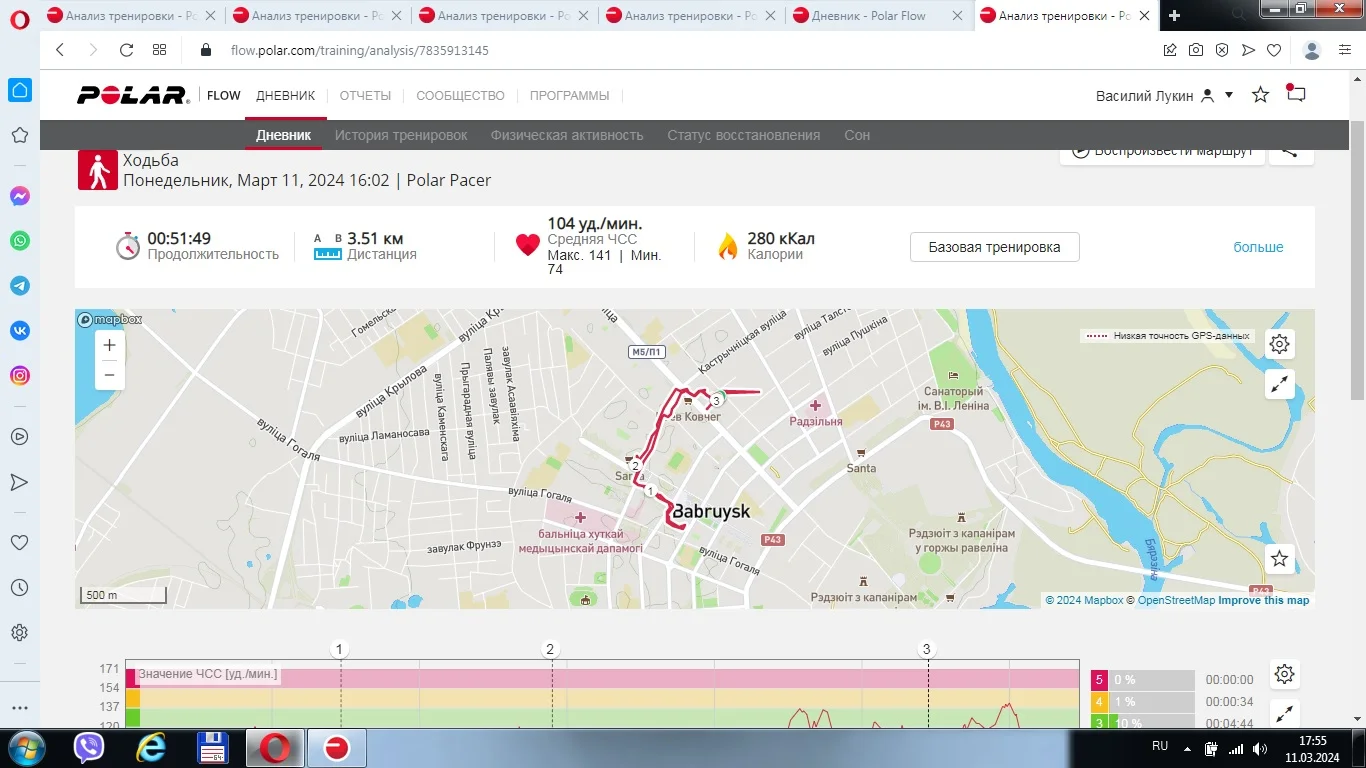Image resolution: width=1366 pixels, height=768 pixels.
Task: Open heart rate chart settings gear
Action: [1285, 674]
